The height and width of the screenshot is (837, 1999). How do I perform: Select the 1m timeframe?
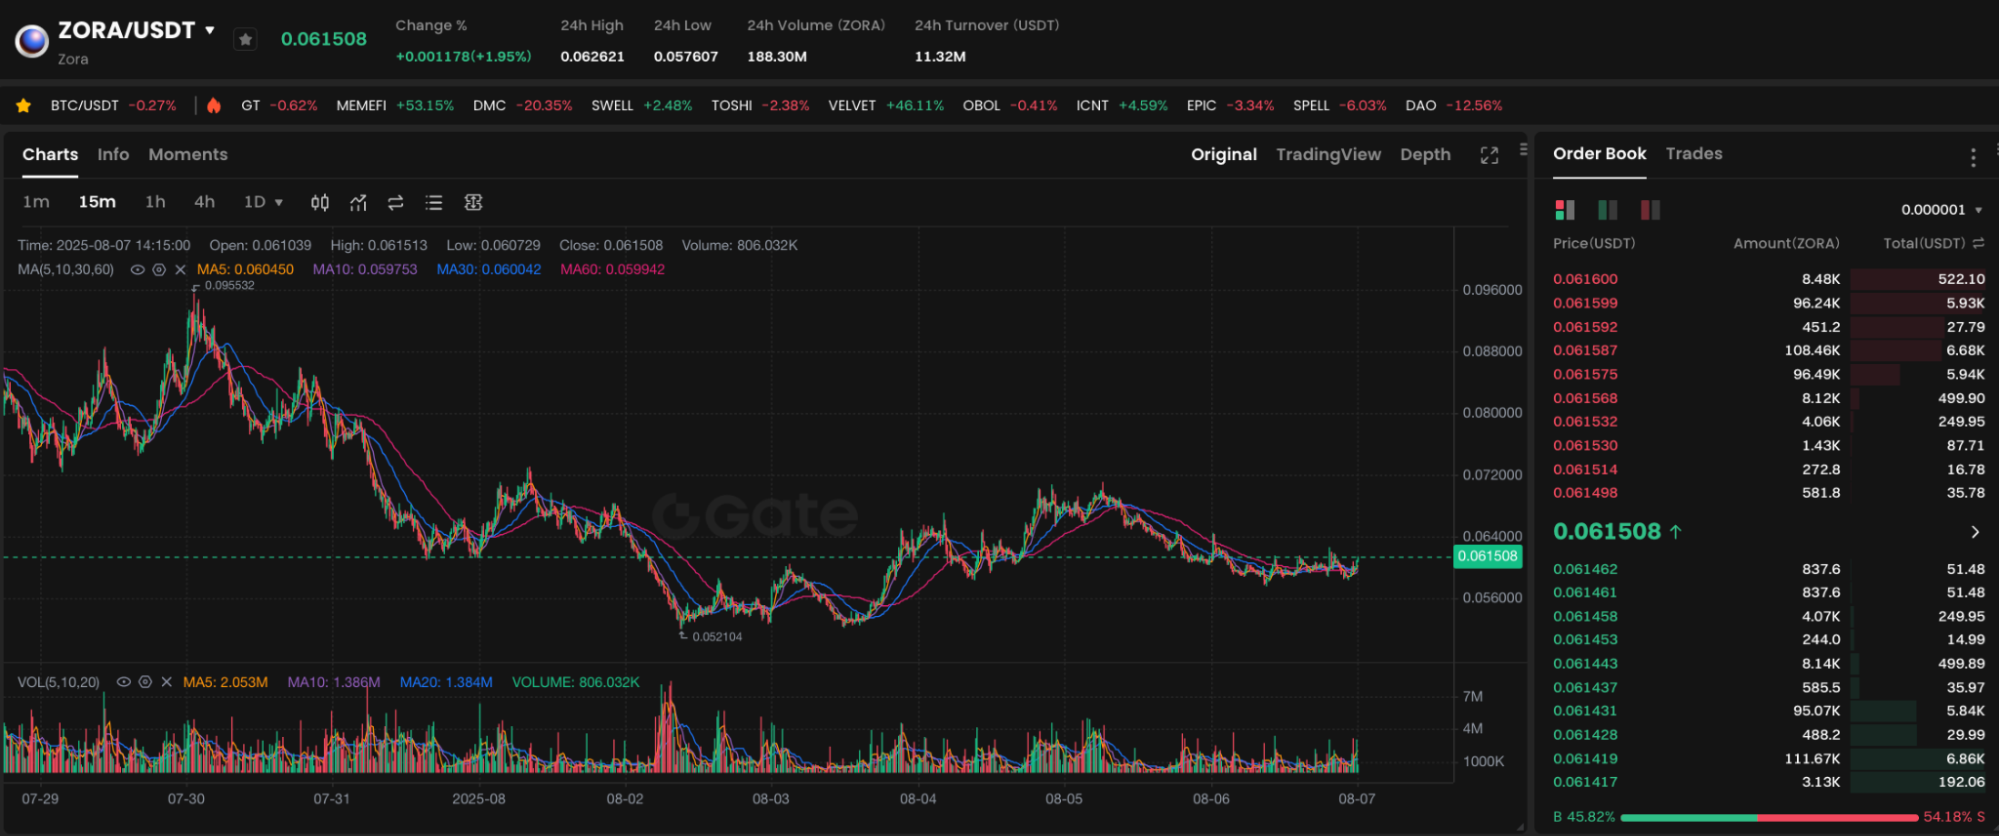36,202
